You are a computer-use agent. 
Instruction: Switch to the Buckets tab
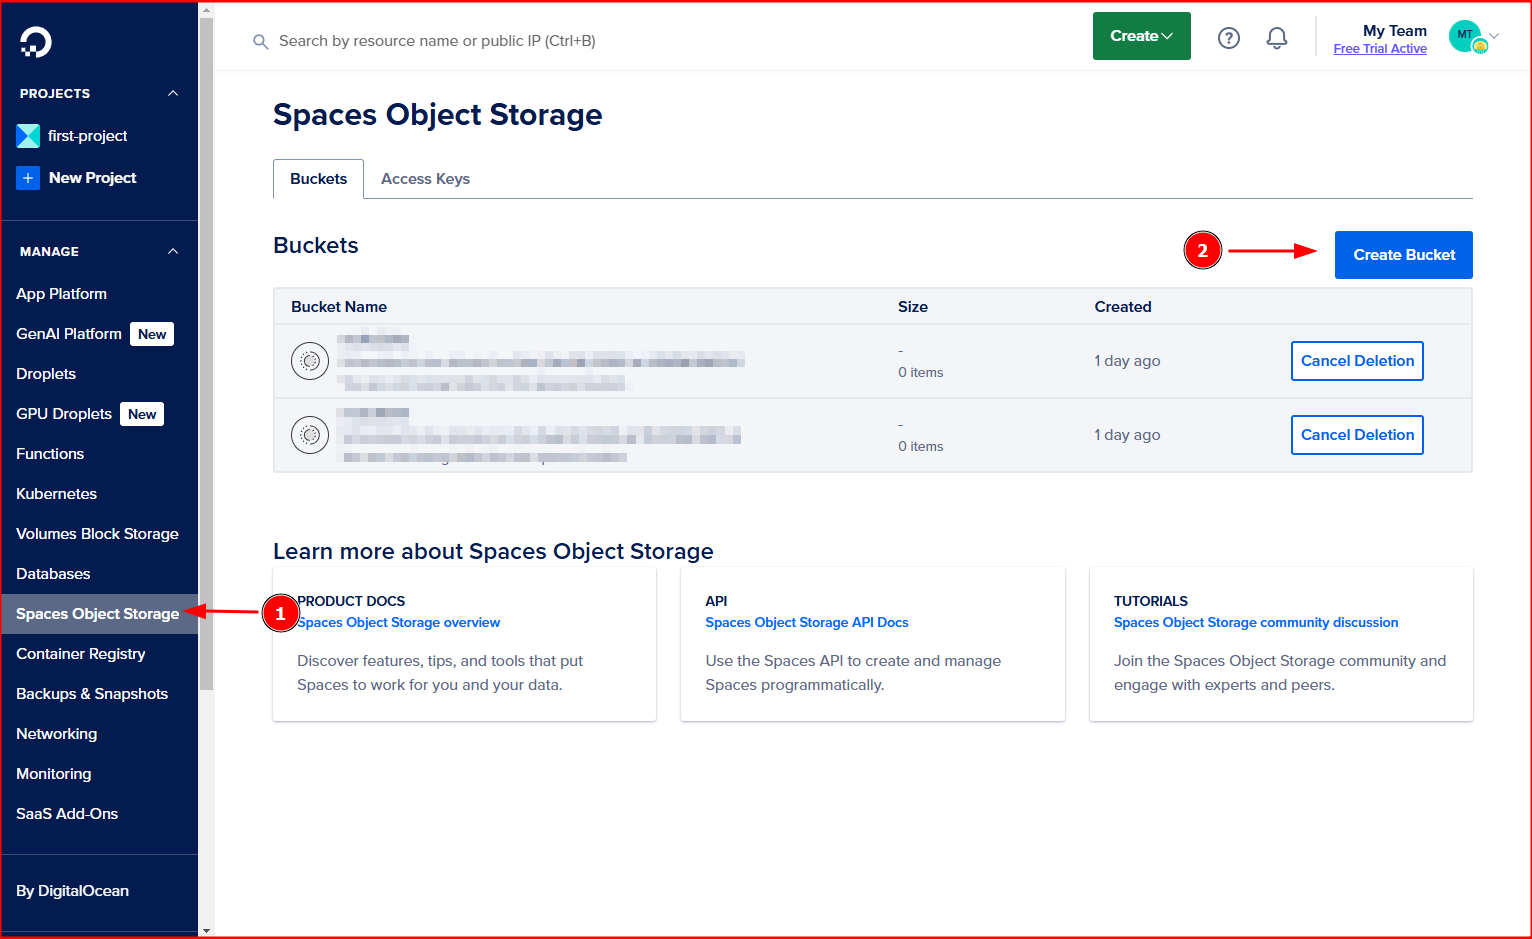point(318,179)
